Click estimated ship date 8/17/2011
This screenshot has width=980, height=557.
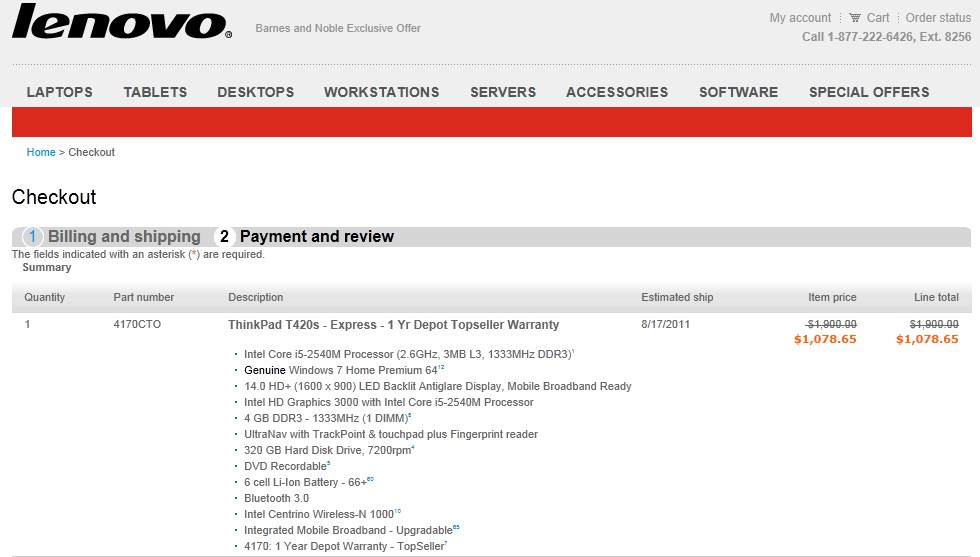pos(665,324)
